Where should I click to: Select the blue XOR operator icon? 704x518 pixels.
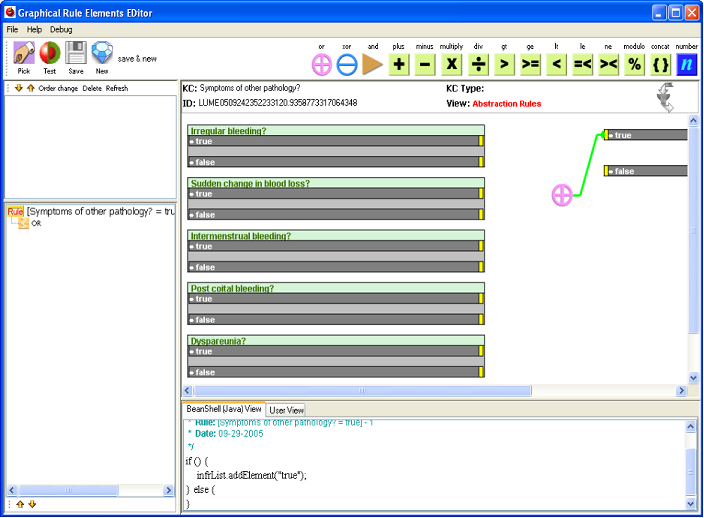[x=347, y=65]
